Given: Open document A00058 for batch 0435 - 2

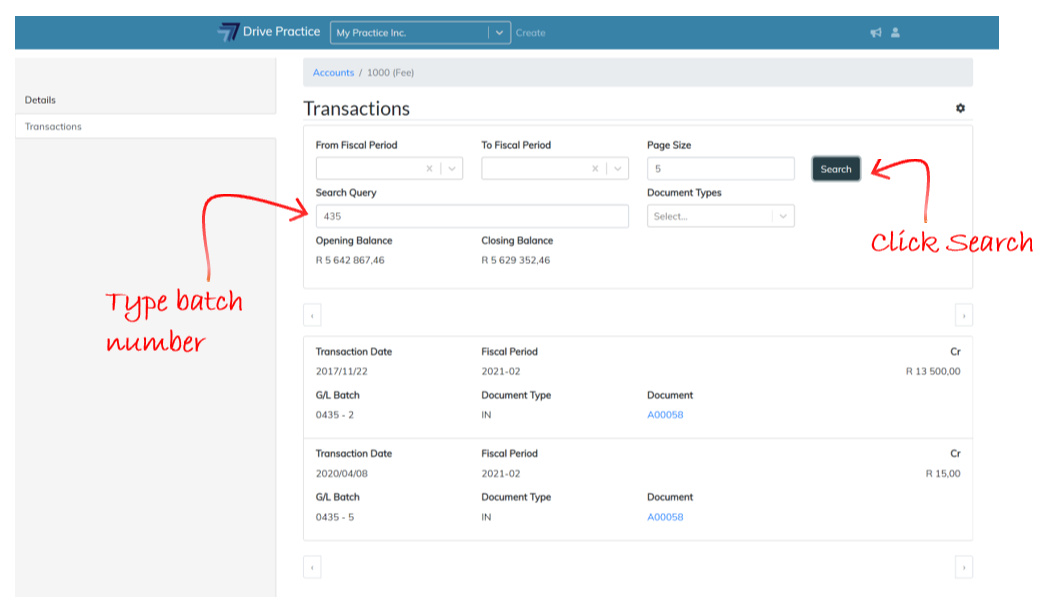Looking at the screenshot, I should click(665, 415).
